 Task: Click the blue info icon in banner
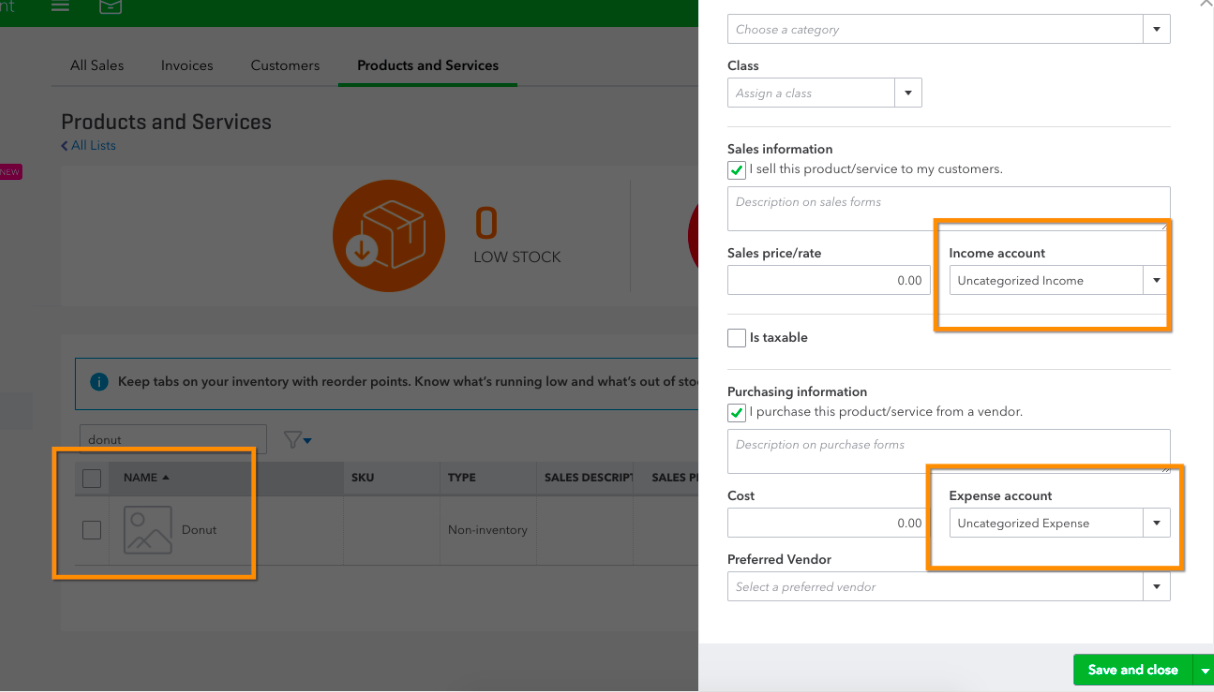(99, 382)
